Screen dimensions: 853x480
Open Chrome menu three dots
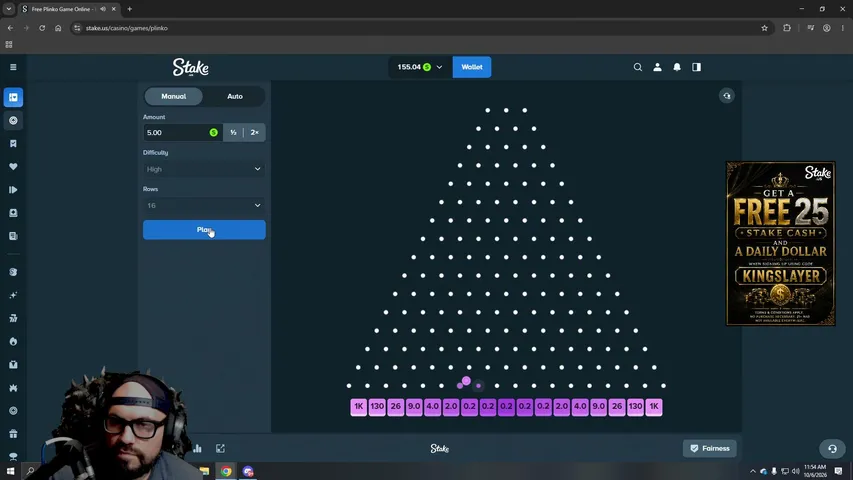pyautogui.click(x=843, y=28)
